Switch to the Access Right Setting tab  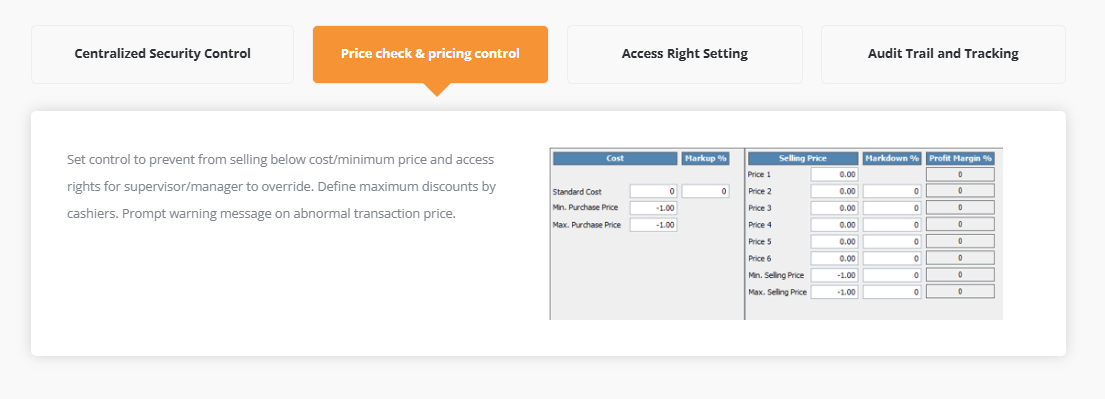click(x=684, y=54)
